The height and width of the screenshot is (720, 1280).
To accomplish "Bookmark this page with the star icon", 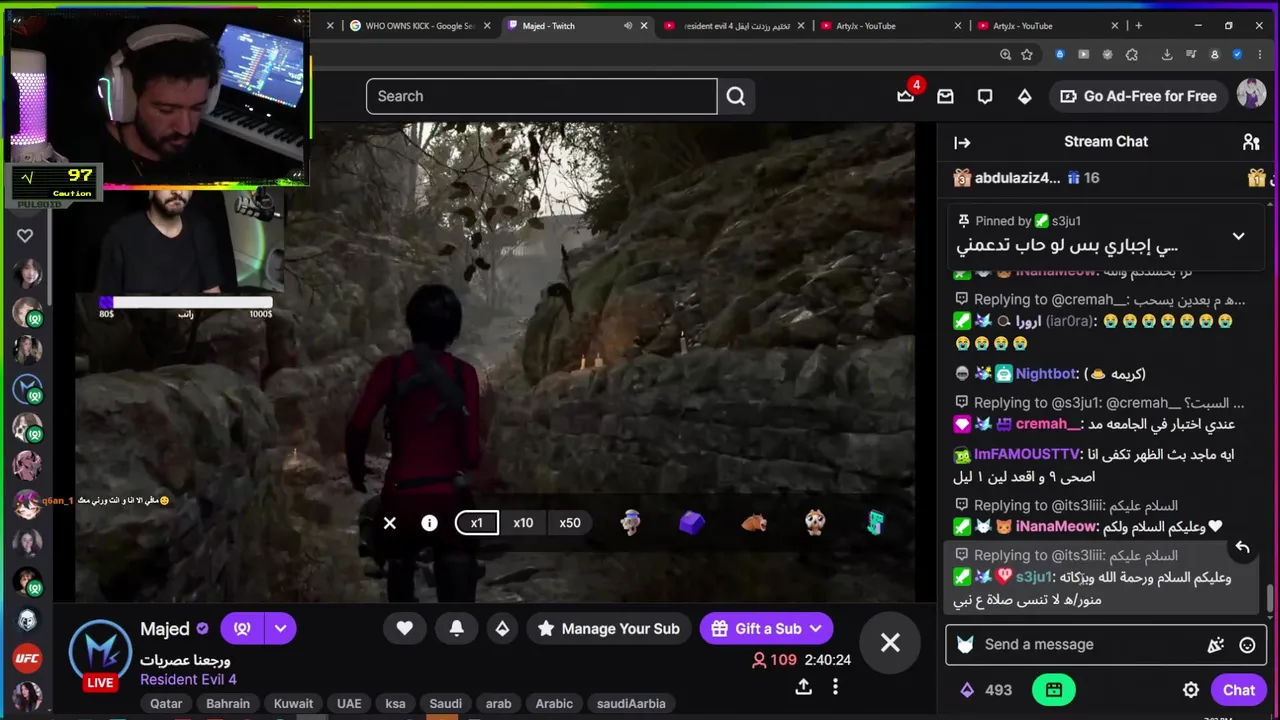I will pyautogui.click(x=1027, y=55).
